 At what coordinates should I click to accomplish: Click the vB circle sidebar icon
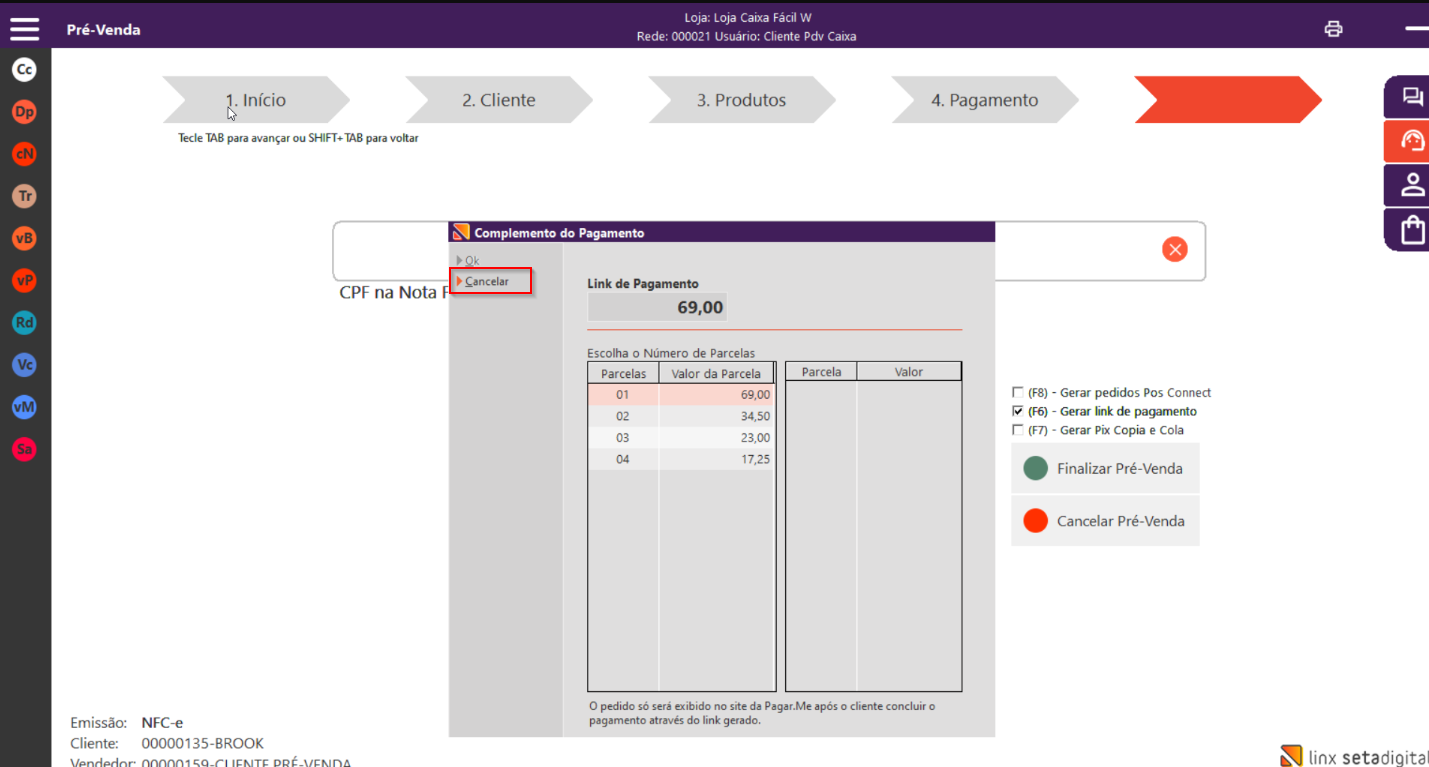(x=24, y=238)
